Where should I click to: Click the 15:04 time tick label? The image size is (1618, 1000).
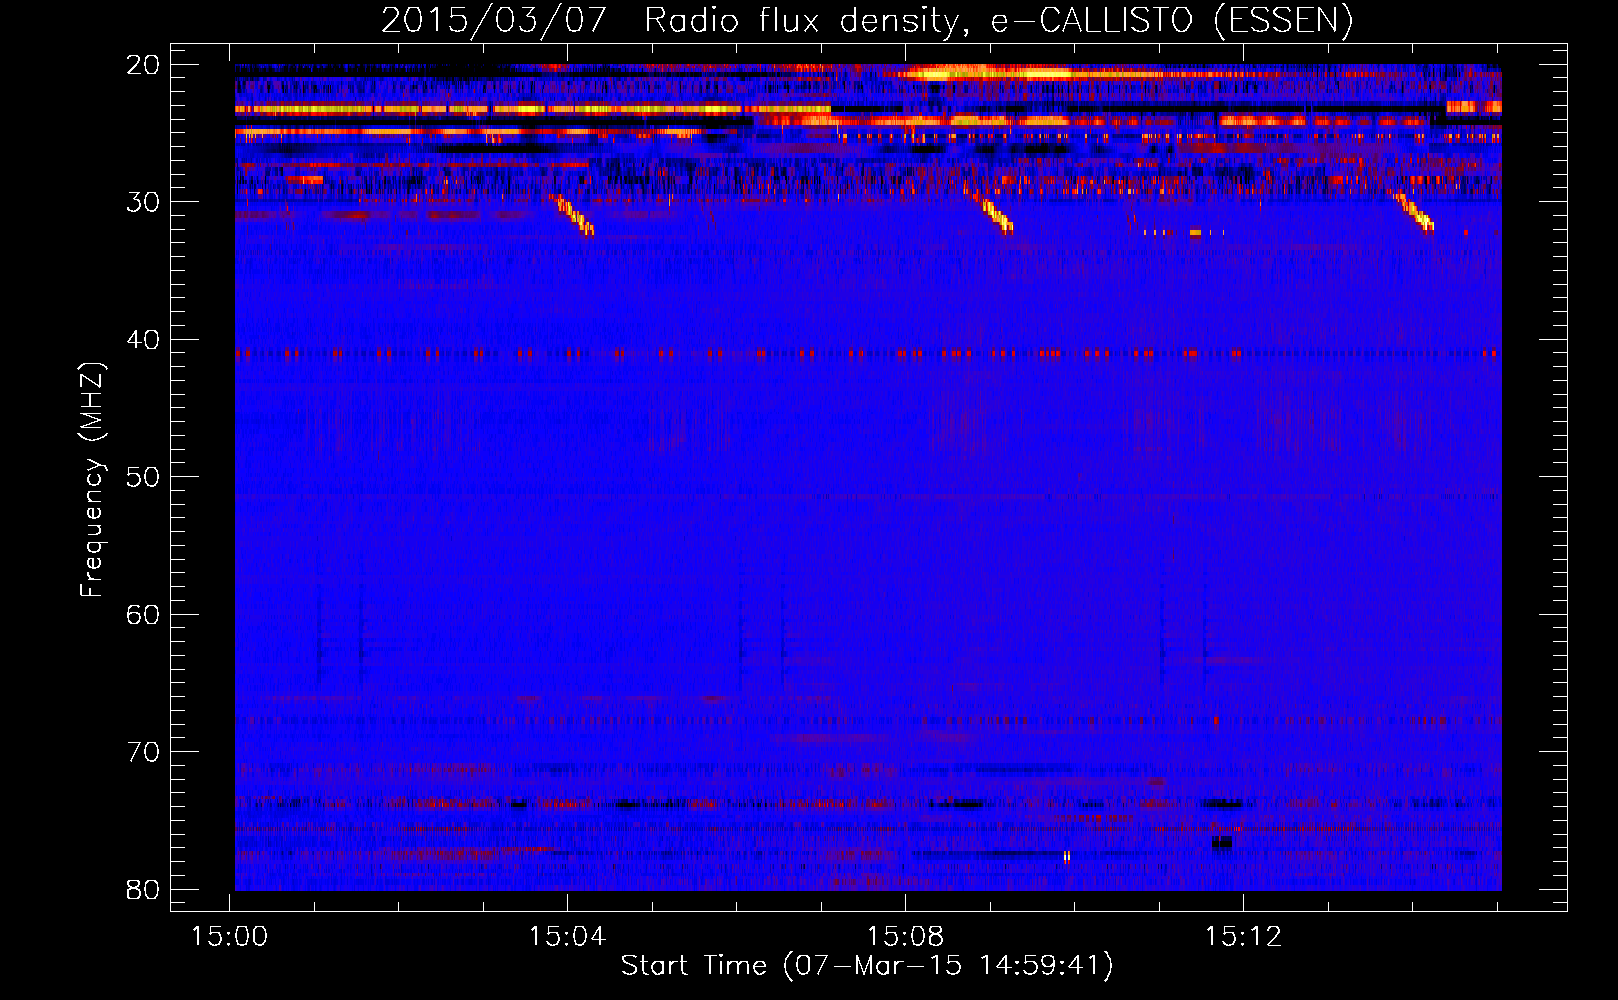(x=568, y=937)
